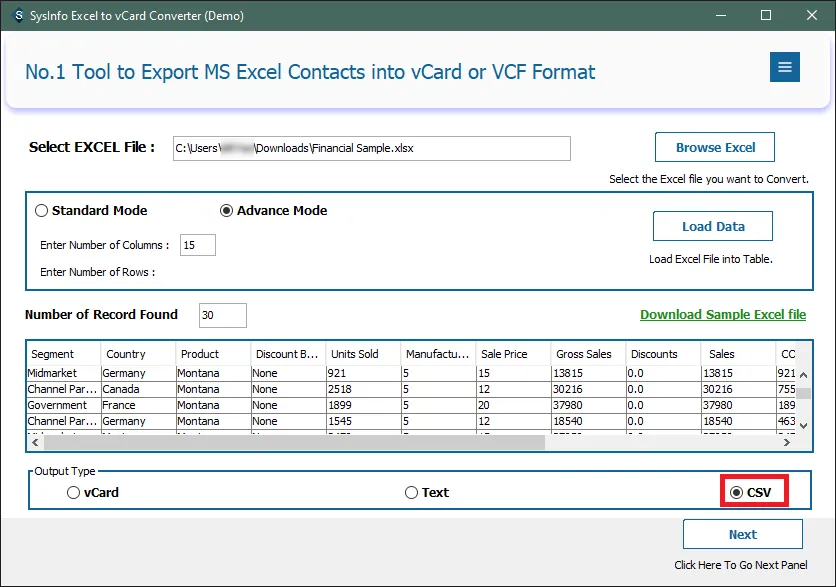Click the France country cell
Image resolution: width=836 pixels, height=587 pixels.
138,405
